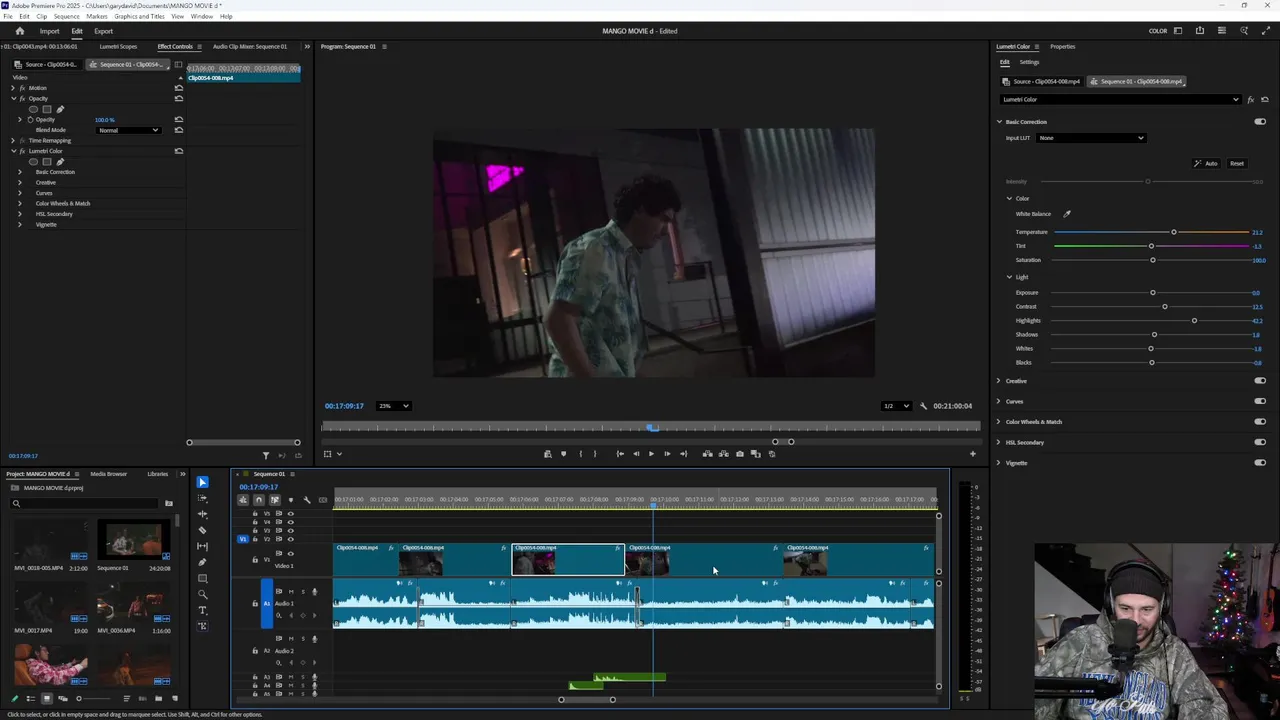Viewport: 1280px width, 720px height.
Task: Solo the Audio 2 track
Action: coord(303,639)
